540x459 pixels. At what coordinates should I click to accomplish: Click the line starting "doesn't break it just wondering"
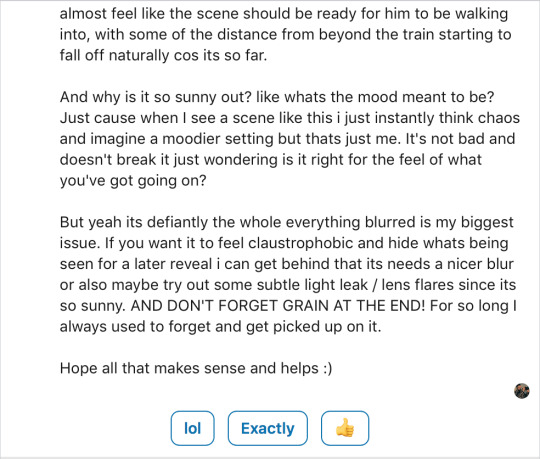tap(271, 160)
